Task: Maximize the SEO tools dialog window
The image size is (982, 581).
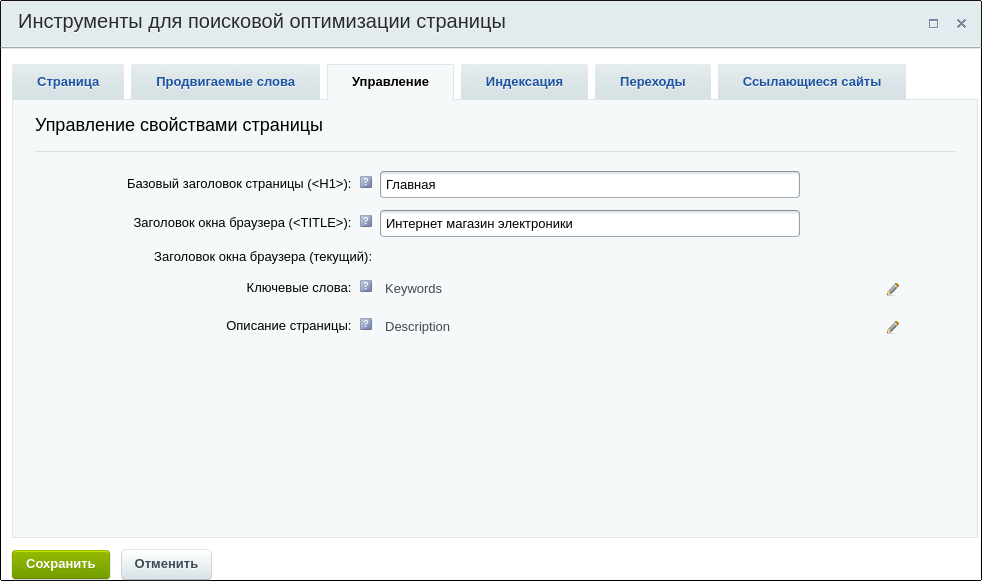Action: point(933,22)
